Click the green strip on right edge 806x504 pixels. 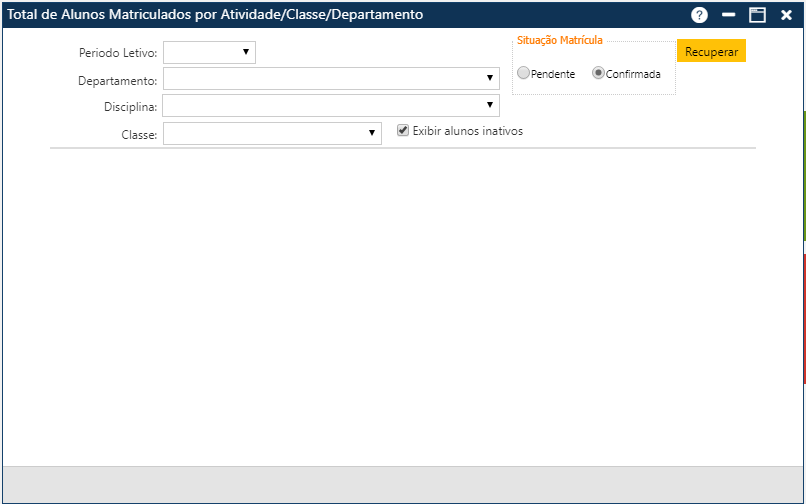(804, 175)
